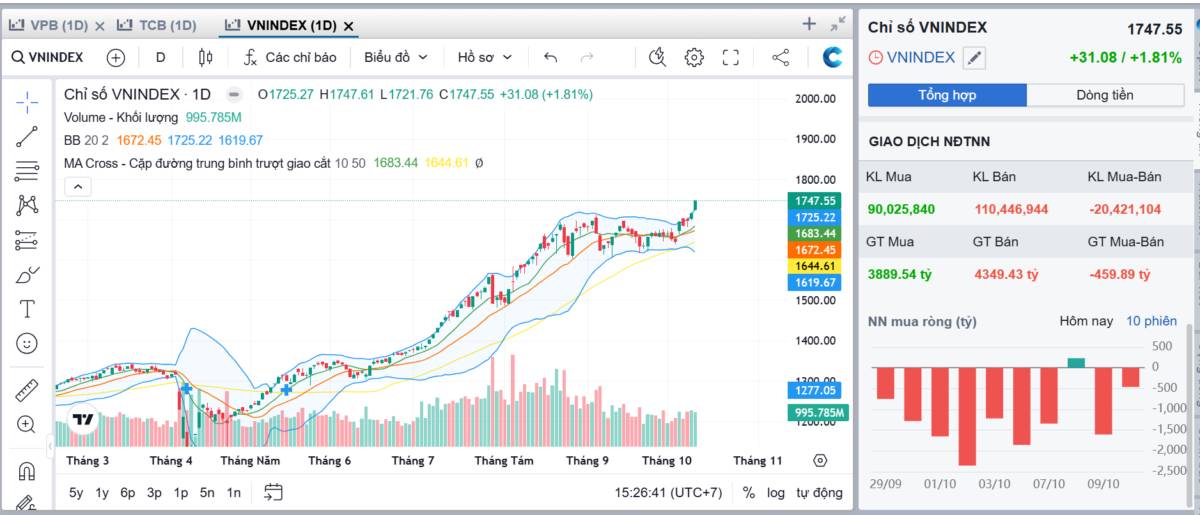The height and width of the screenshot is (515, 1200).
Task: Activate the zoom in tool
Action: click(27, 424)
